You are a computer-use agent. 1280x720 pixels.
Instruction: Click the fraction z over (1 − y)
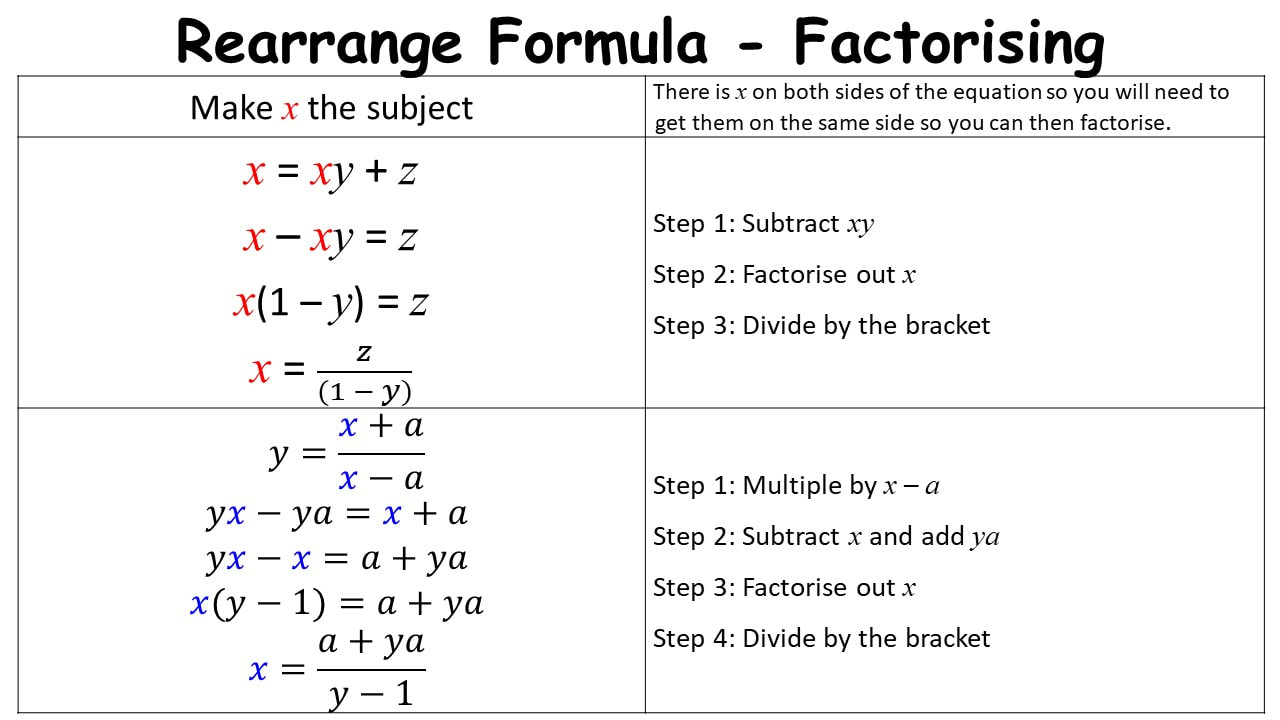364,371
